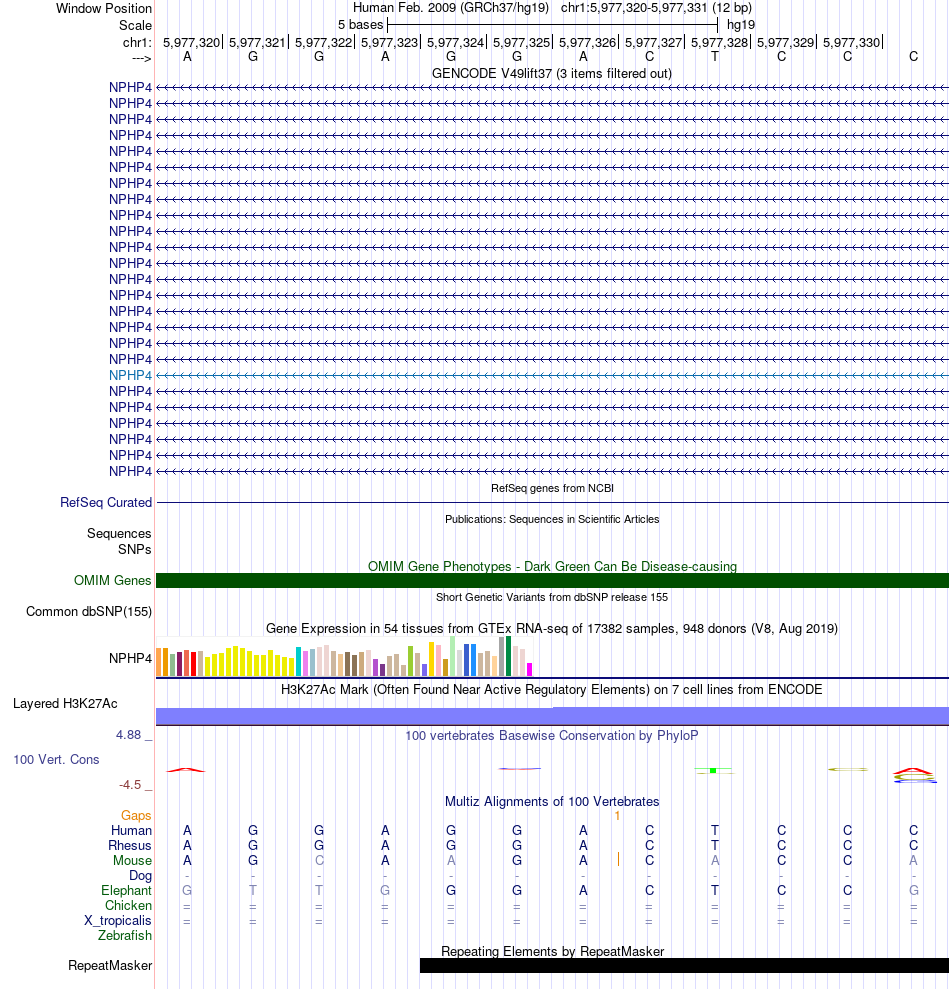Click the Window Position label
This screenshot has width=950, height=989.
pyautogui.click(x=103, y=9)
